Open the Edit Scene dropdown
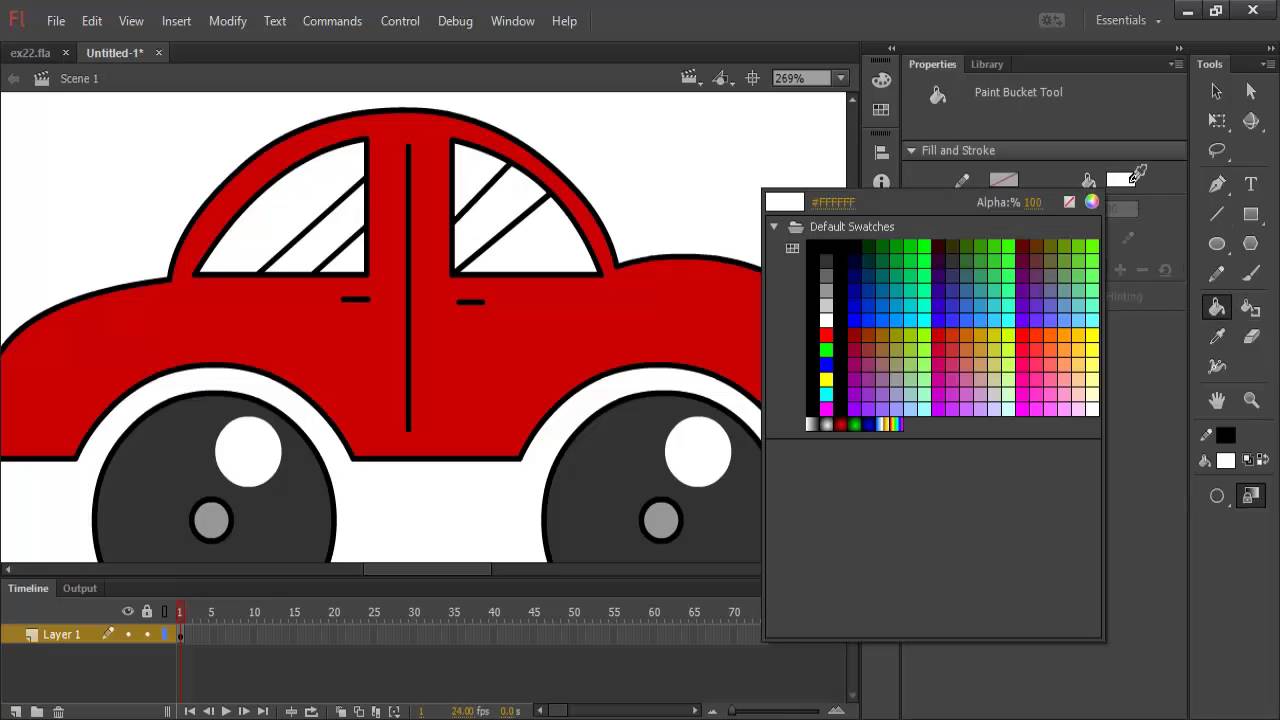This screenshot has height=720, width=1280. pos(689,78)
